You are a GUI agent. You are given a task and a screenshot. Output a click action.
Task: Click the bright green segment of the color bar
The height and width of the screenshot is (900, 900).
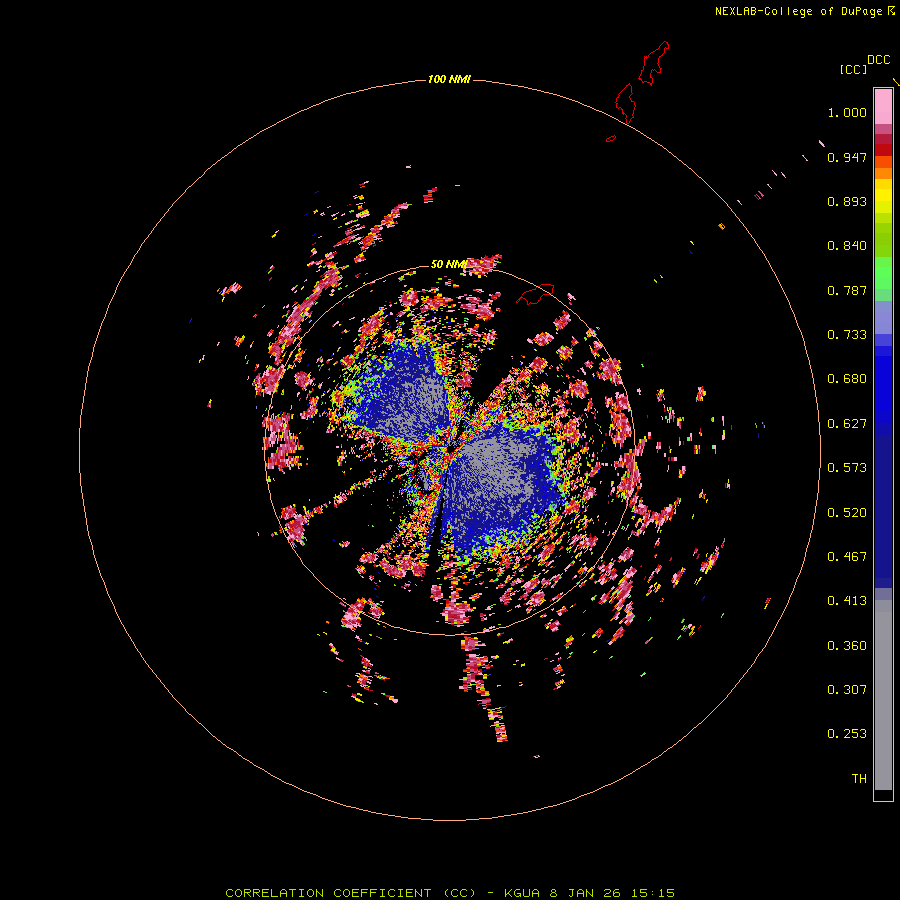point(883,273)
